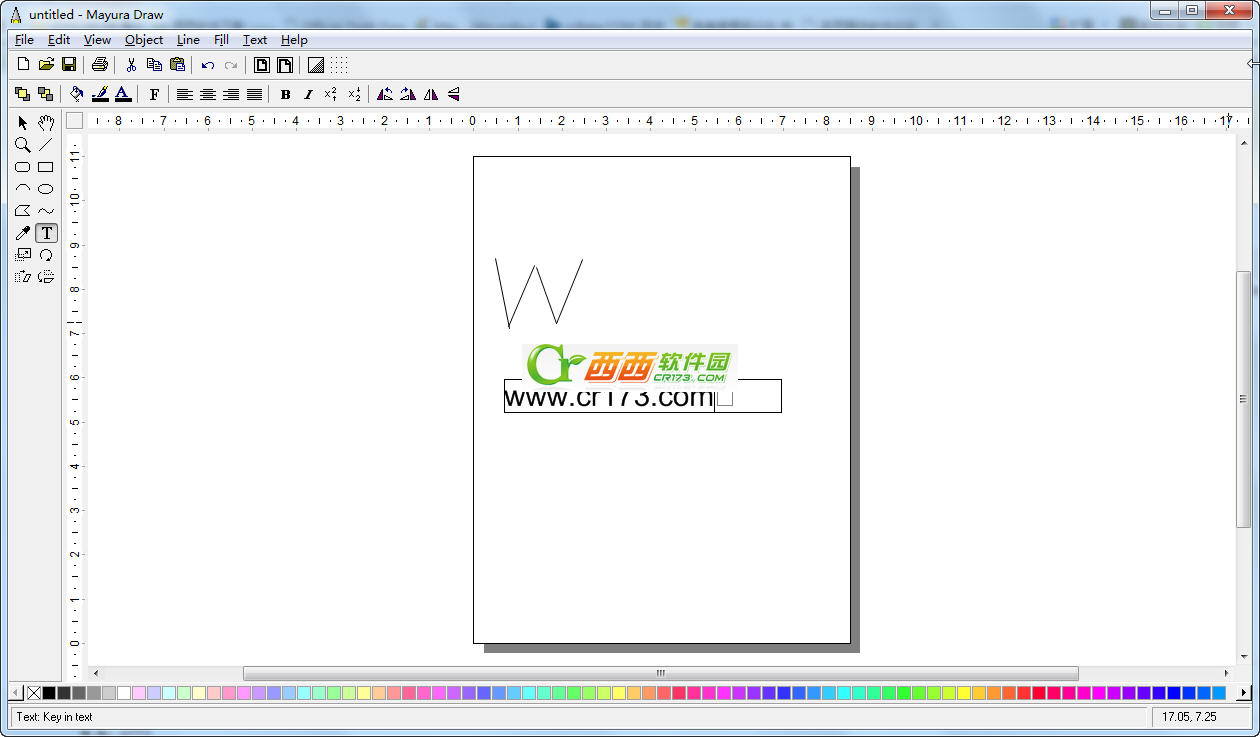The height and width of the screenshot is (737, 1260).
Task: Copy selection using the Copy icon
Action: tap(154, 65)
